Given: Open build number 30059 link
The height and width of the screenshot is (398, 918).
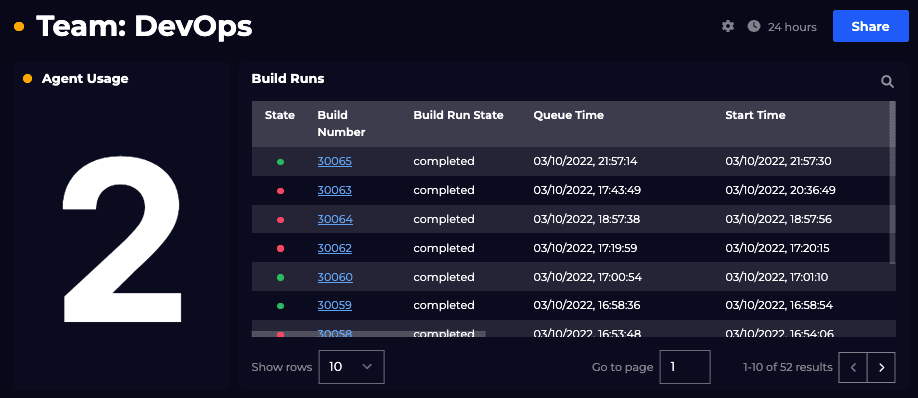Looking at the screenshot, I should [x=334, y=305].
